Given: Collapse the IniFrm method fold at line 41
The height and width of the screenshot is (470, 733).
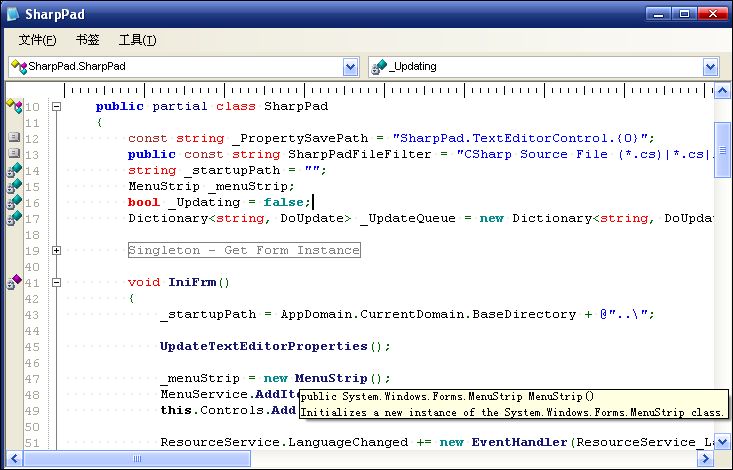Looking at the screenshot, I should pos(57,282).
